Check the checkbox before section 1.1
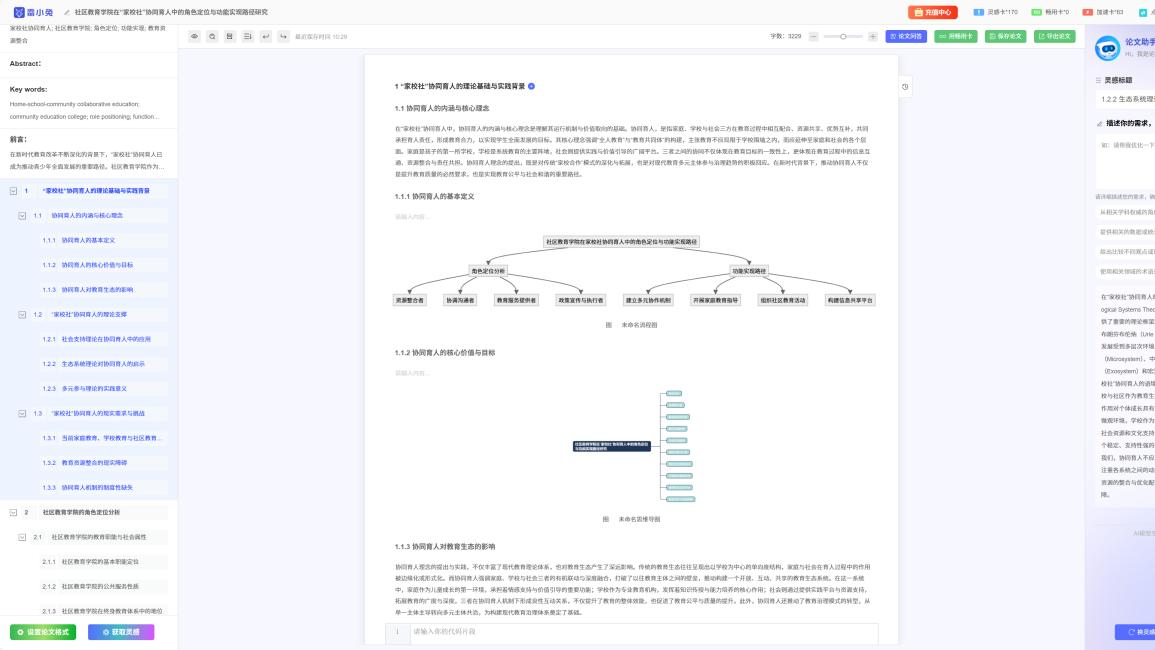 pyautogui.click(x=23, y=216)
